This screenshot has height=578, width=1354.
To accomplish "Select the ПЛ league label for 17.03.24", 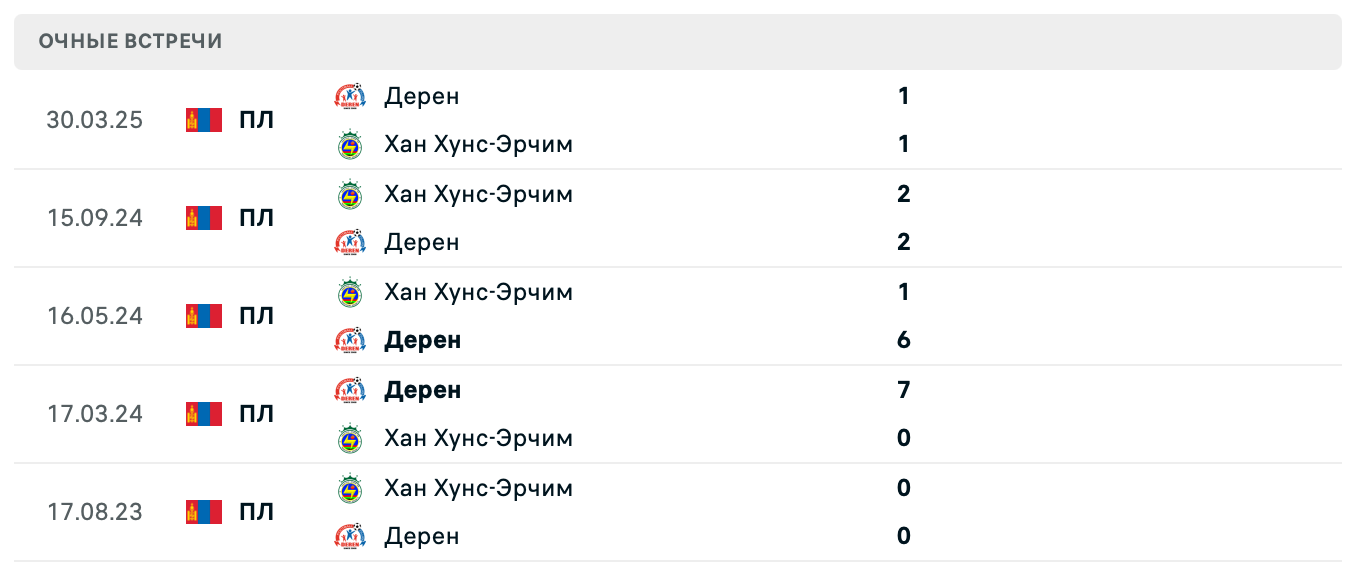I will click(x=256, y=414).
